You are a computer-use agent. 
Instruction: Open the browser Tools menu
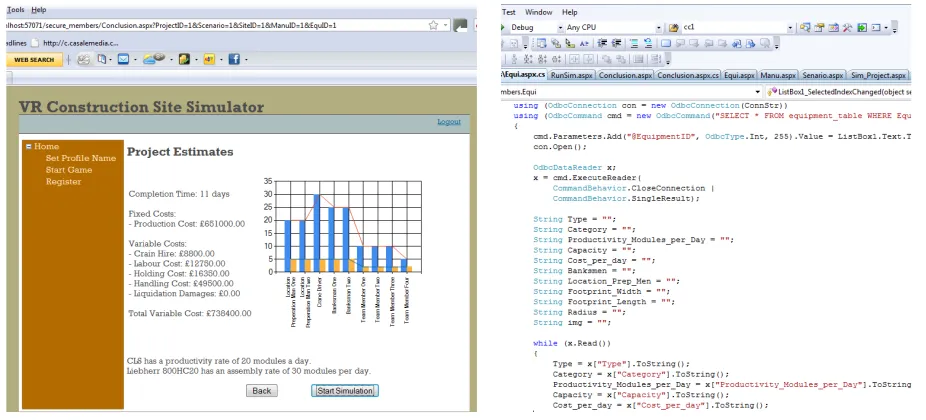(15, 10)
